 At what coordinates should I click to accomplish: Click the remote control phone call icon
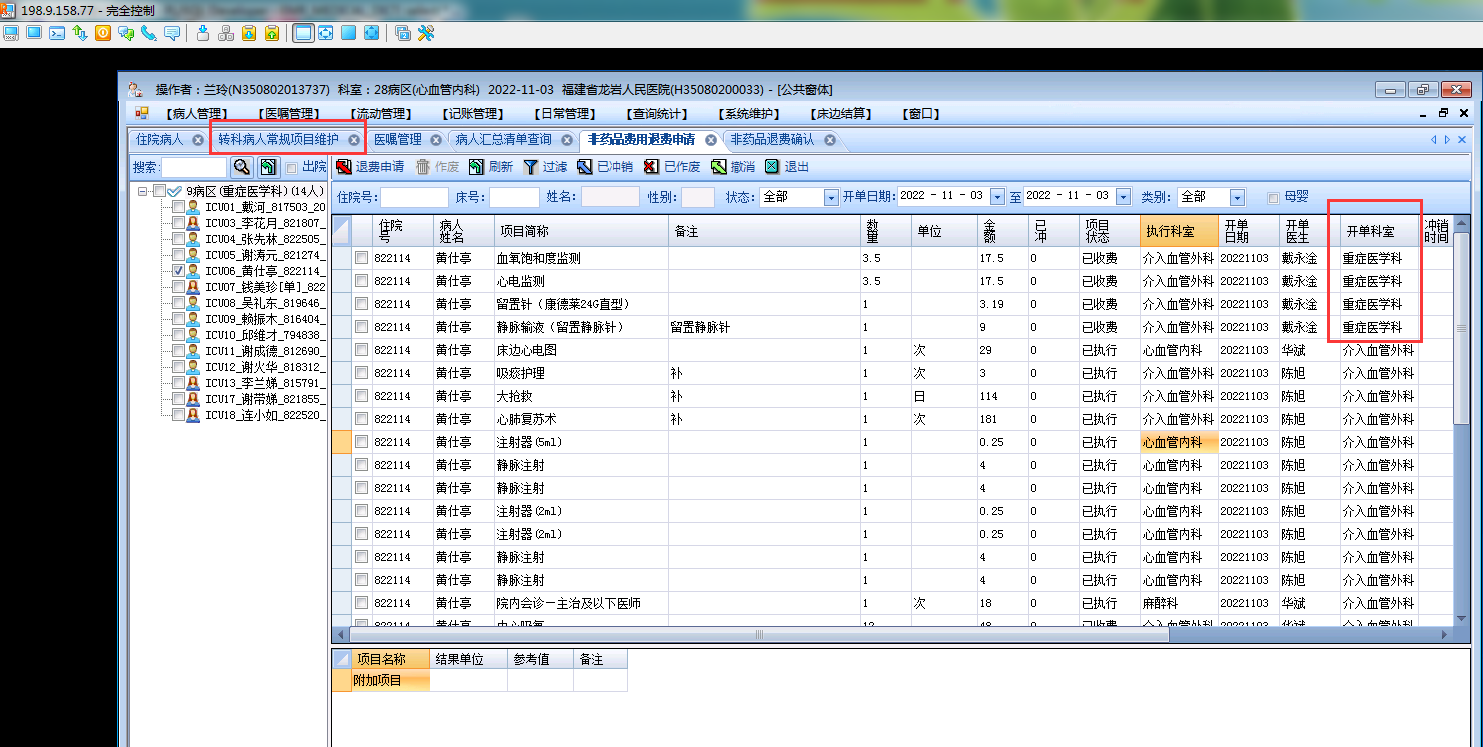[x=149, y=33]
